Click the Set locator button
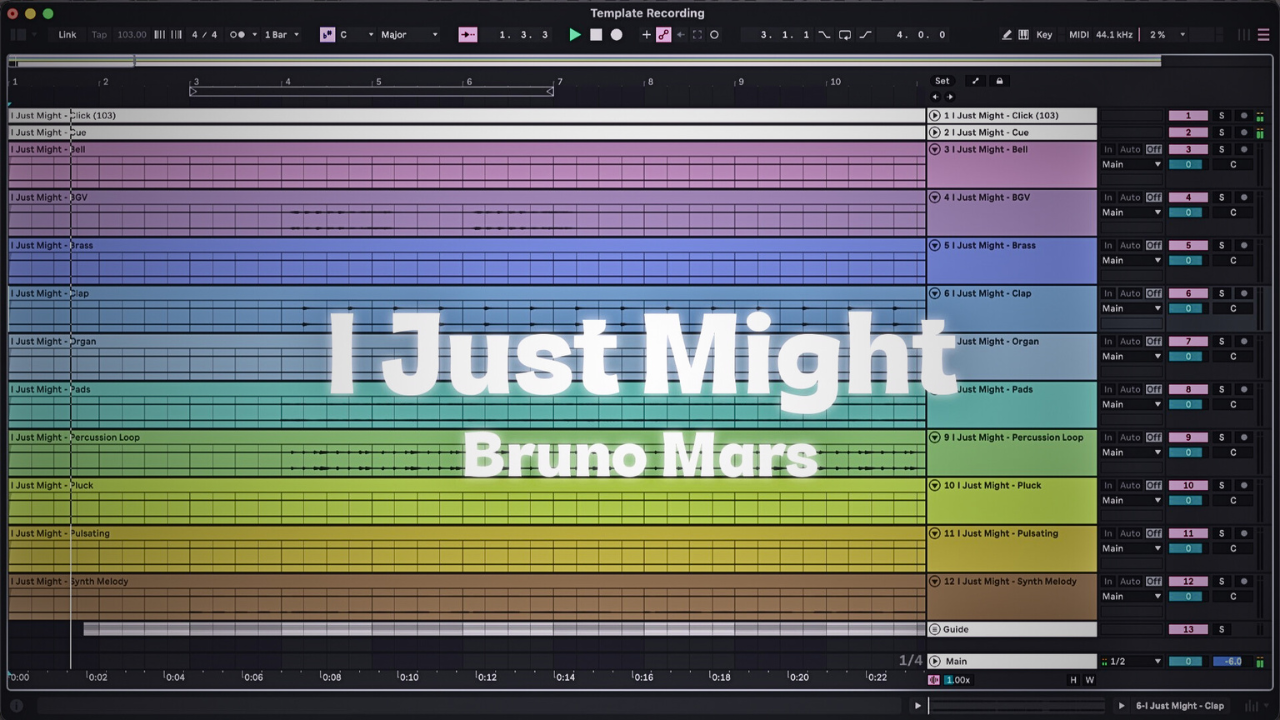The width and height of the screenshot is (1280, 720). 942,81
